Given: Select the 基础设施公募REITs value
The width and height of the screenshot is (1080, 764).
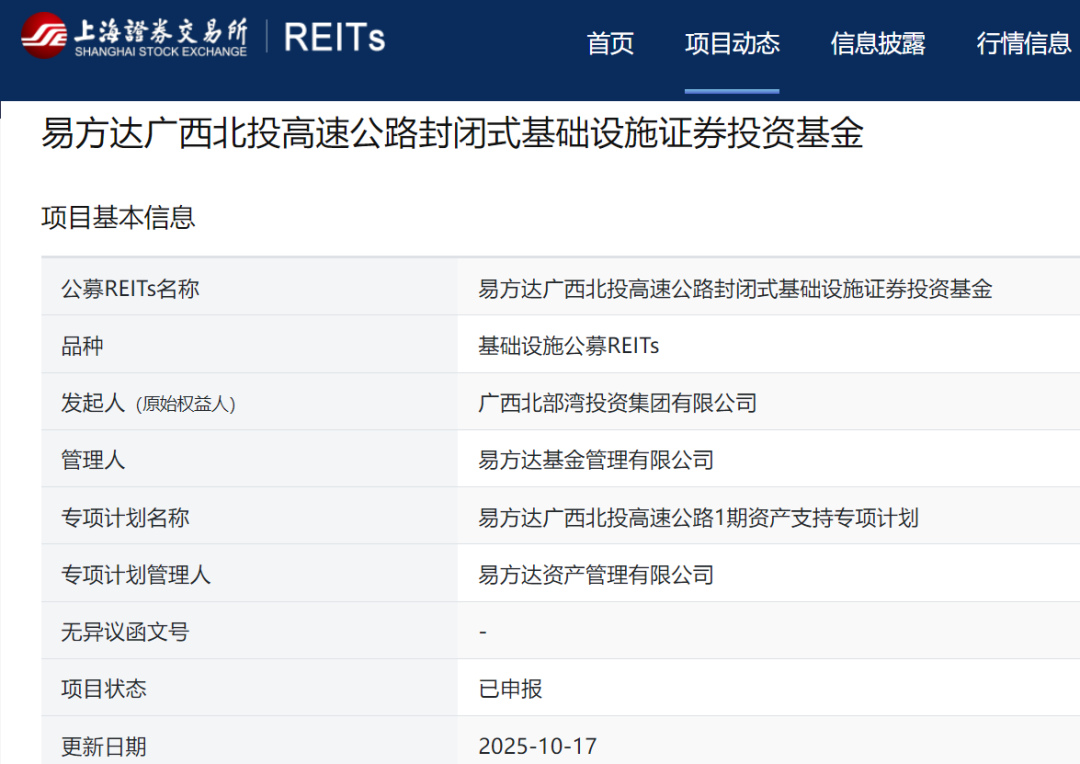Looking at the screenshot, I should (568, 345).
